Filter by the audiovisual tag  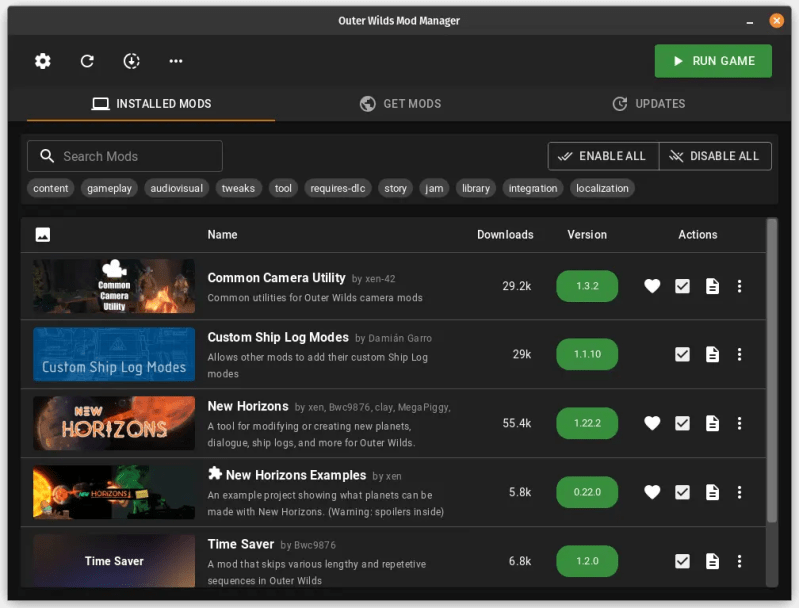pos(176,188)
